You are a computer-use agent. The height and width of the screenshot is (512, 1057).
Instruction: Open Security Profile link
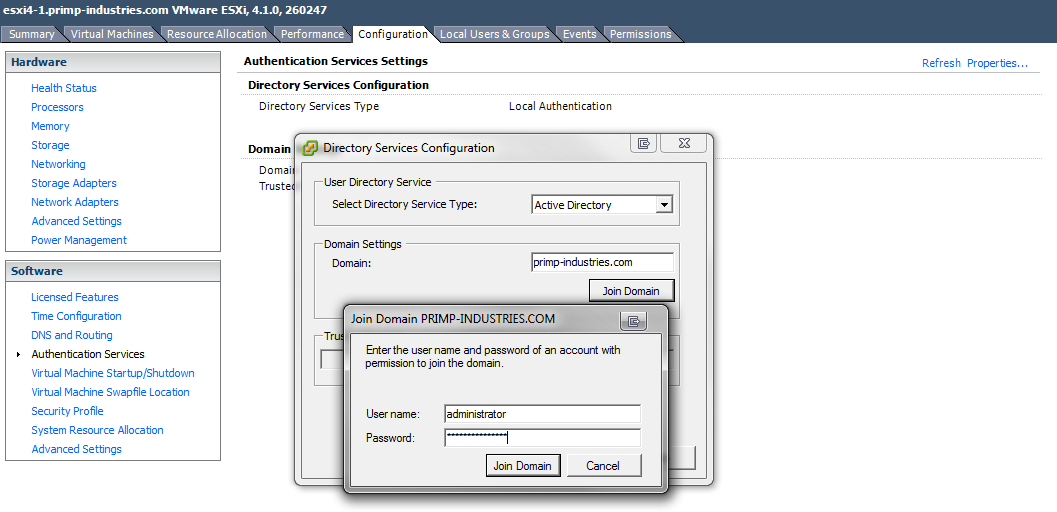(67, 411)
